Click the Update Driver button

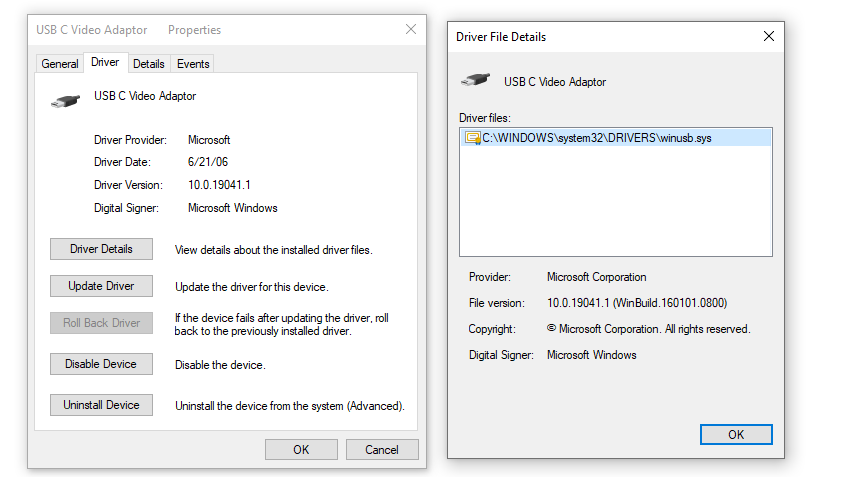point(101,286)
